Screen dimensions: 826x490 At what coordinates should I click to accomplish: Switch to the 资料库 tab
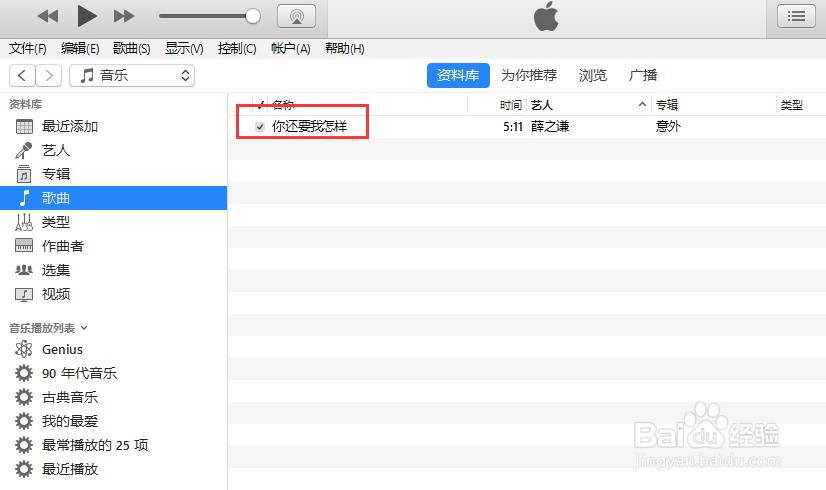click(x=458, y=75)
